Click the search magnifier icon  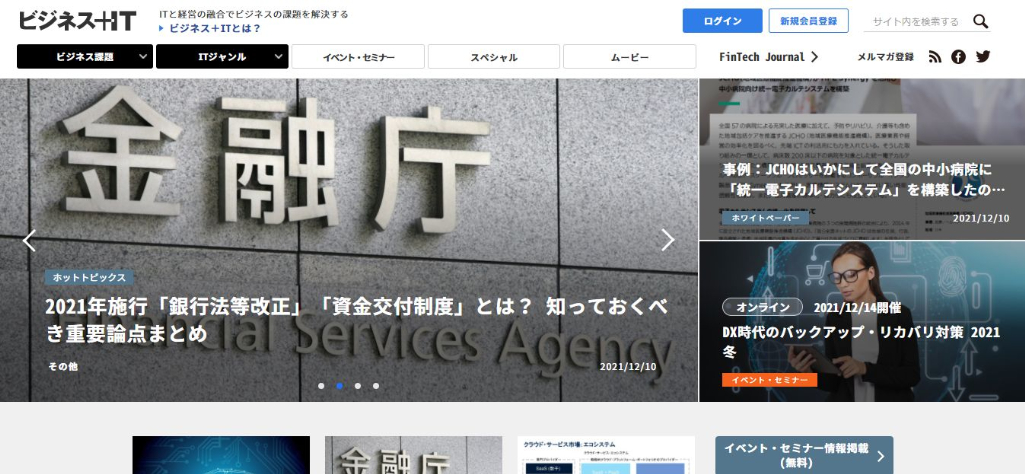(980, 21)
